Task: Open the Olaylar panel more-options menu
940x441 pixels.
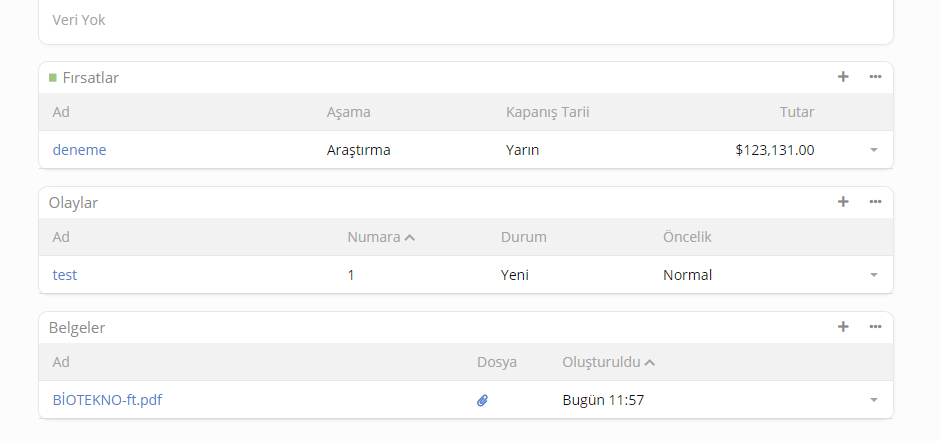Action: point(875,202)
